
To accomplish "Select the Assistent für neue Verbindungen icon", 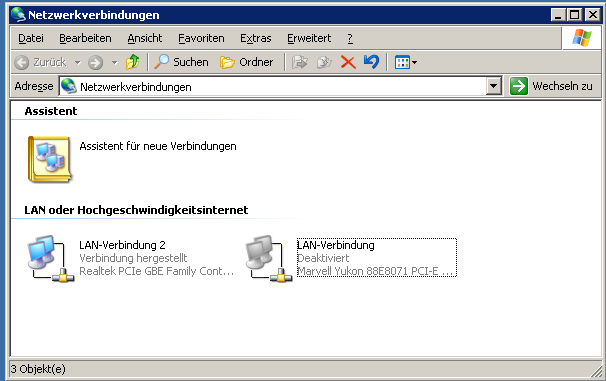I will [49, 159].
